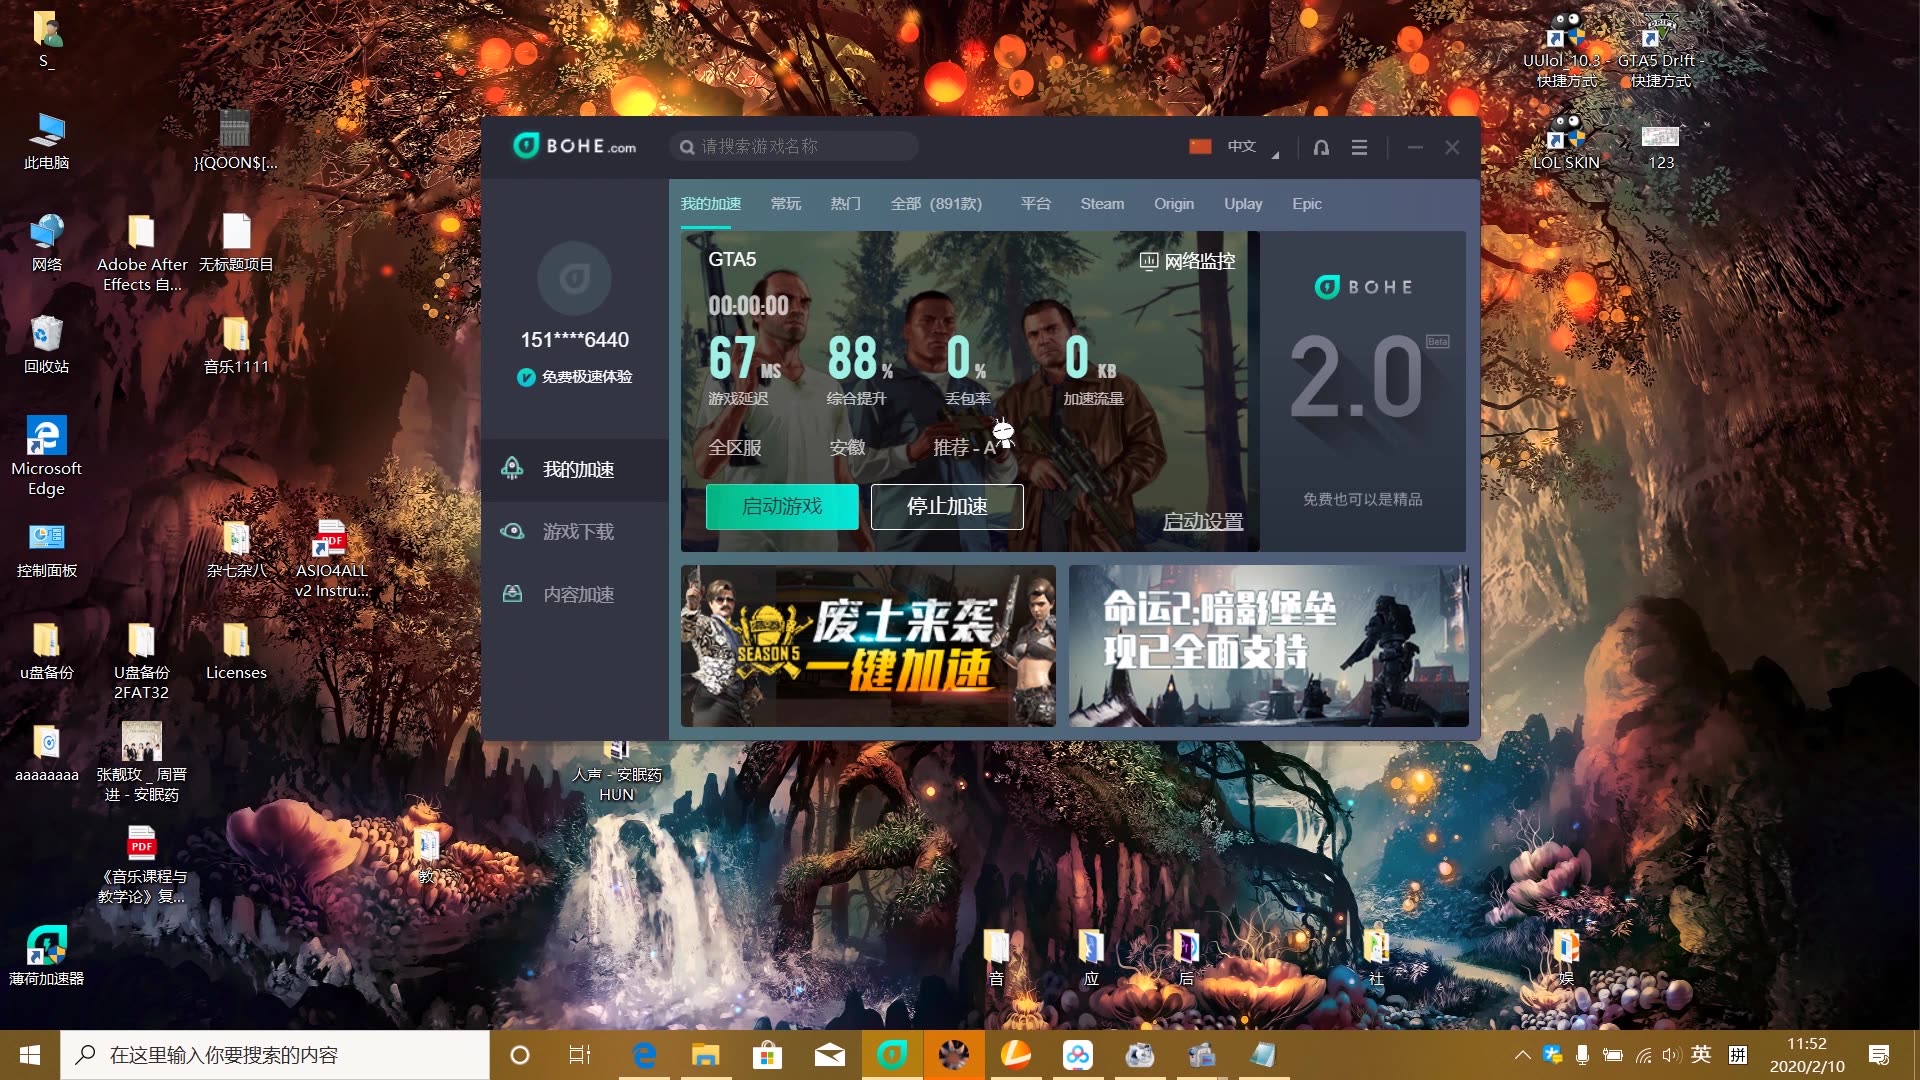The width and height of the screenshot is (1920, 1080).
Task: Click the 免费极速体验 badge
Action: pos(575,377)
